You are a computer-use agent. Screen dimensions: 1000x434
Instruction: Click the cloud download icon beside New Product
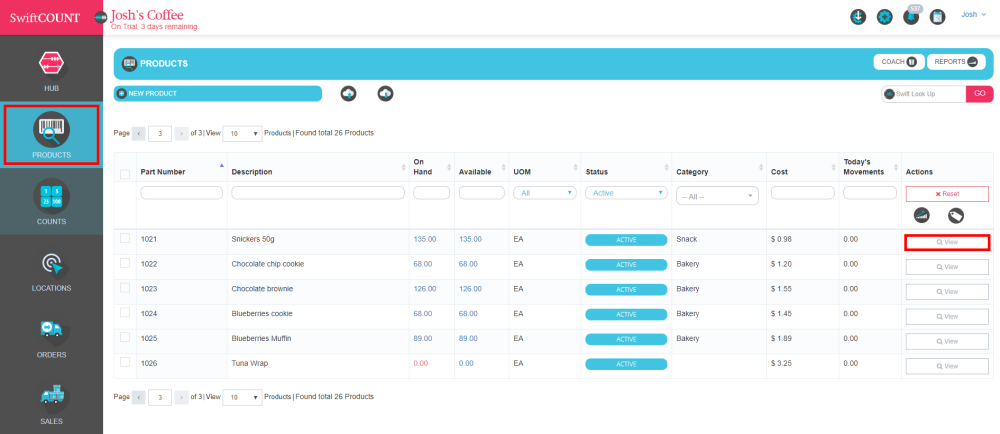pos(385,94)
